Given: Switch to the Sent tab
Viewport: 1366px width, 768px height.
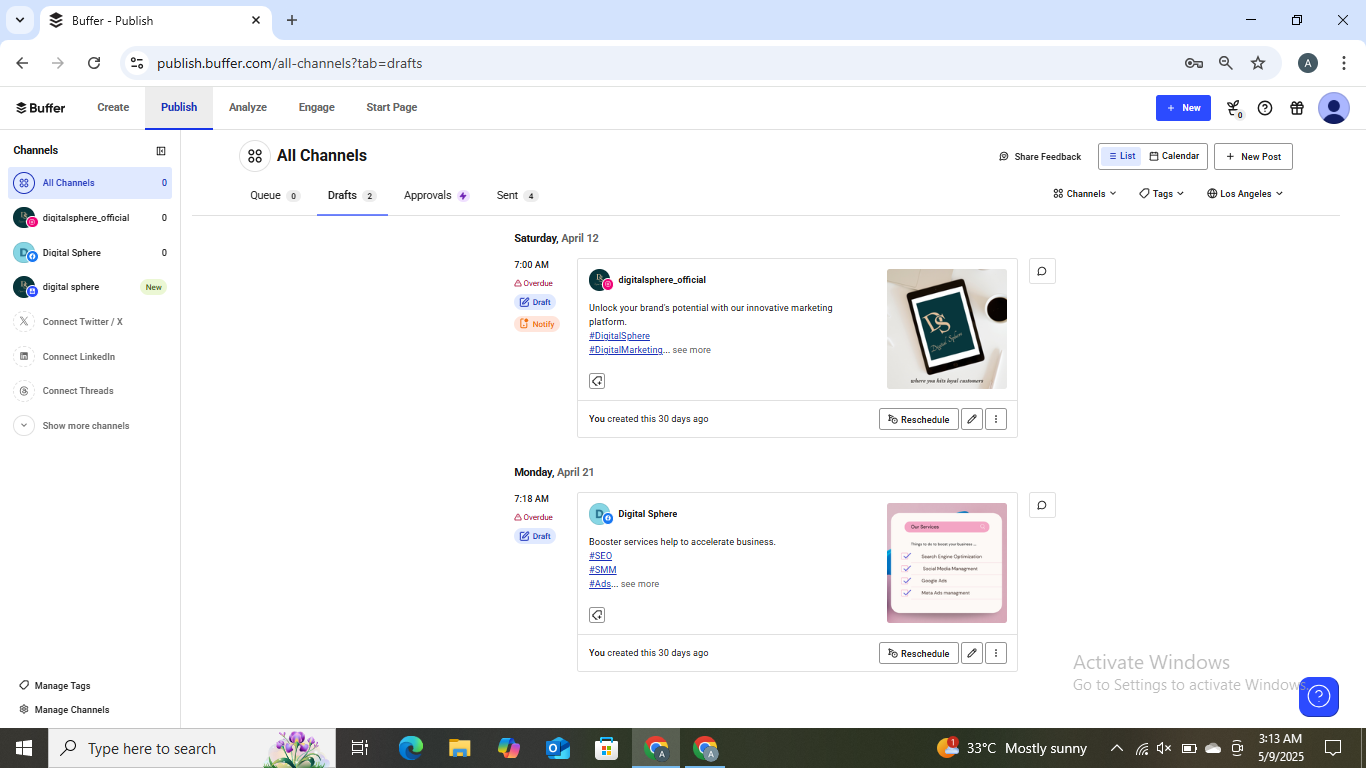Looking at the screenshot, I should [517, 196].
